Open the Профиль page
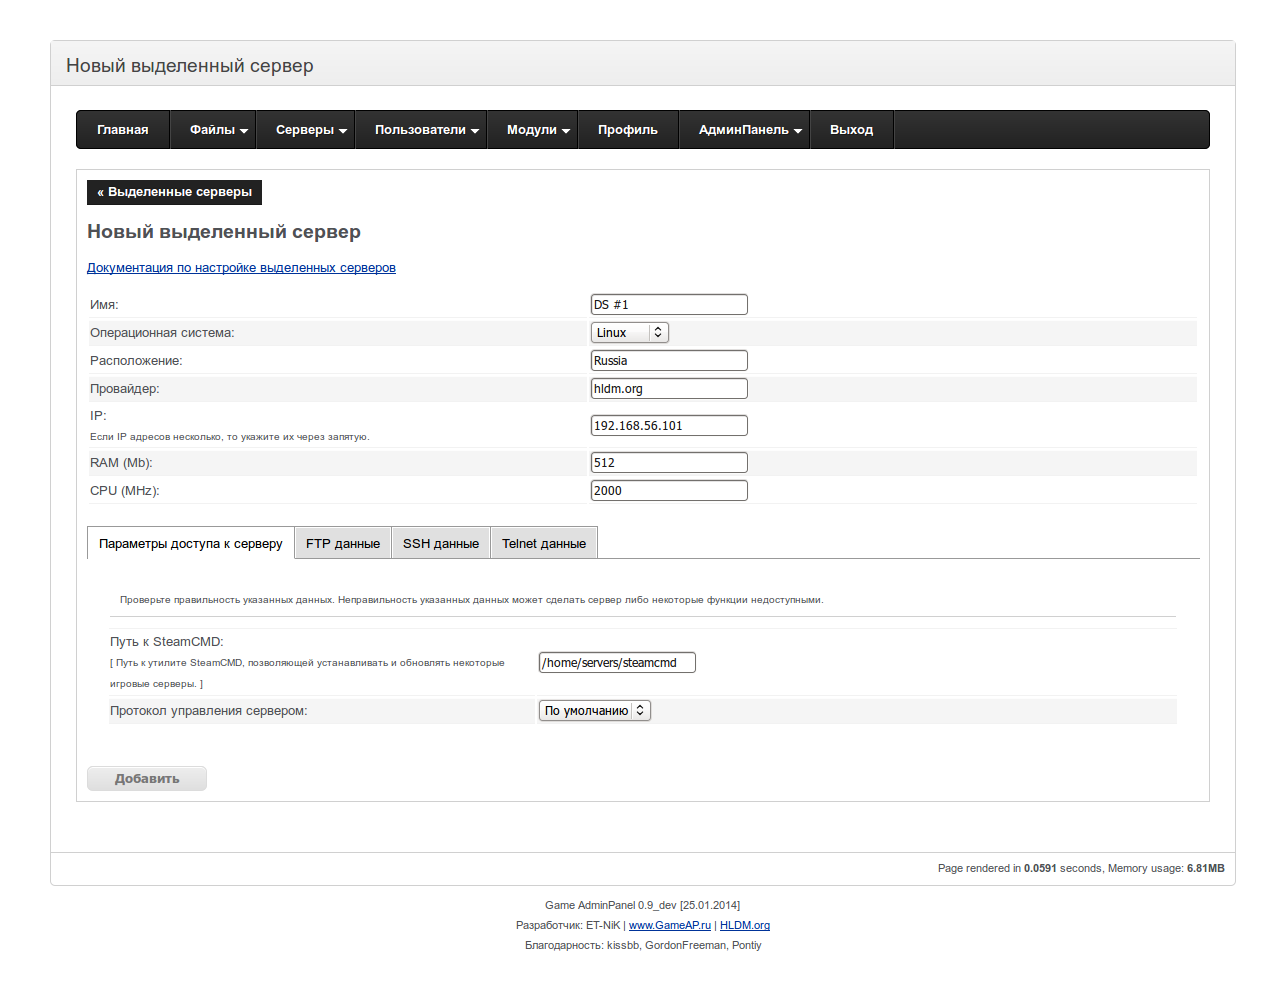This screenshot has width=1286, height=996. pyautogui.click(x=628, y=130)
